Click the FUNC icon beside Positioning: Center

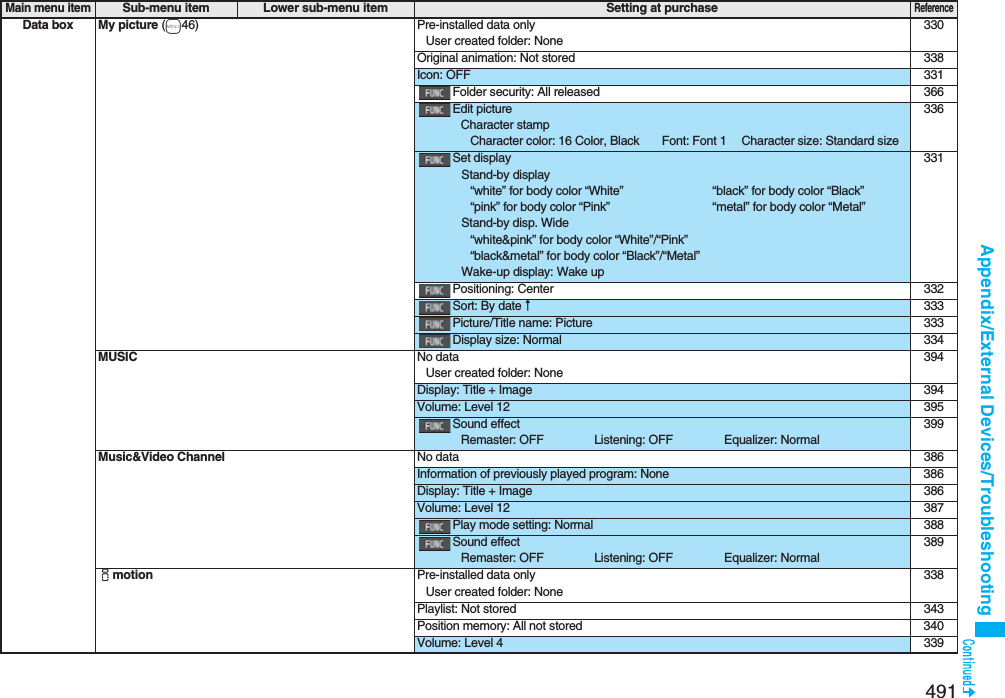(x=434, y=289)
